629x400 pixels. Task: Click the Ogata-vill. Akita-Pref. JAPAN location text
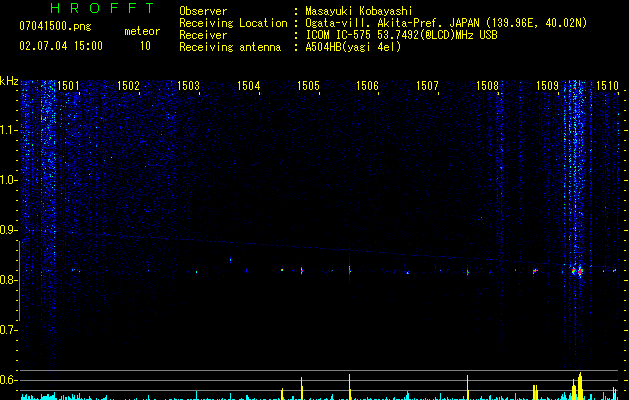pyautogui.click(x=446, y=23)
